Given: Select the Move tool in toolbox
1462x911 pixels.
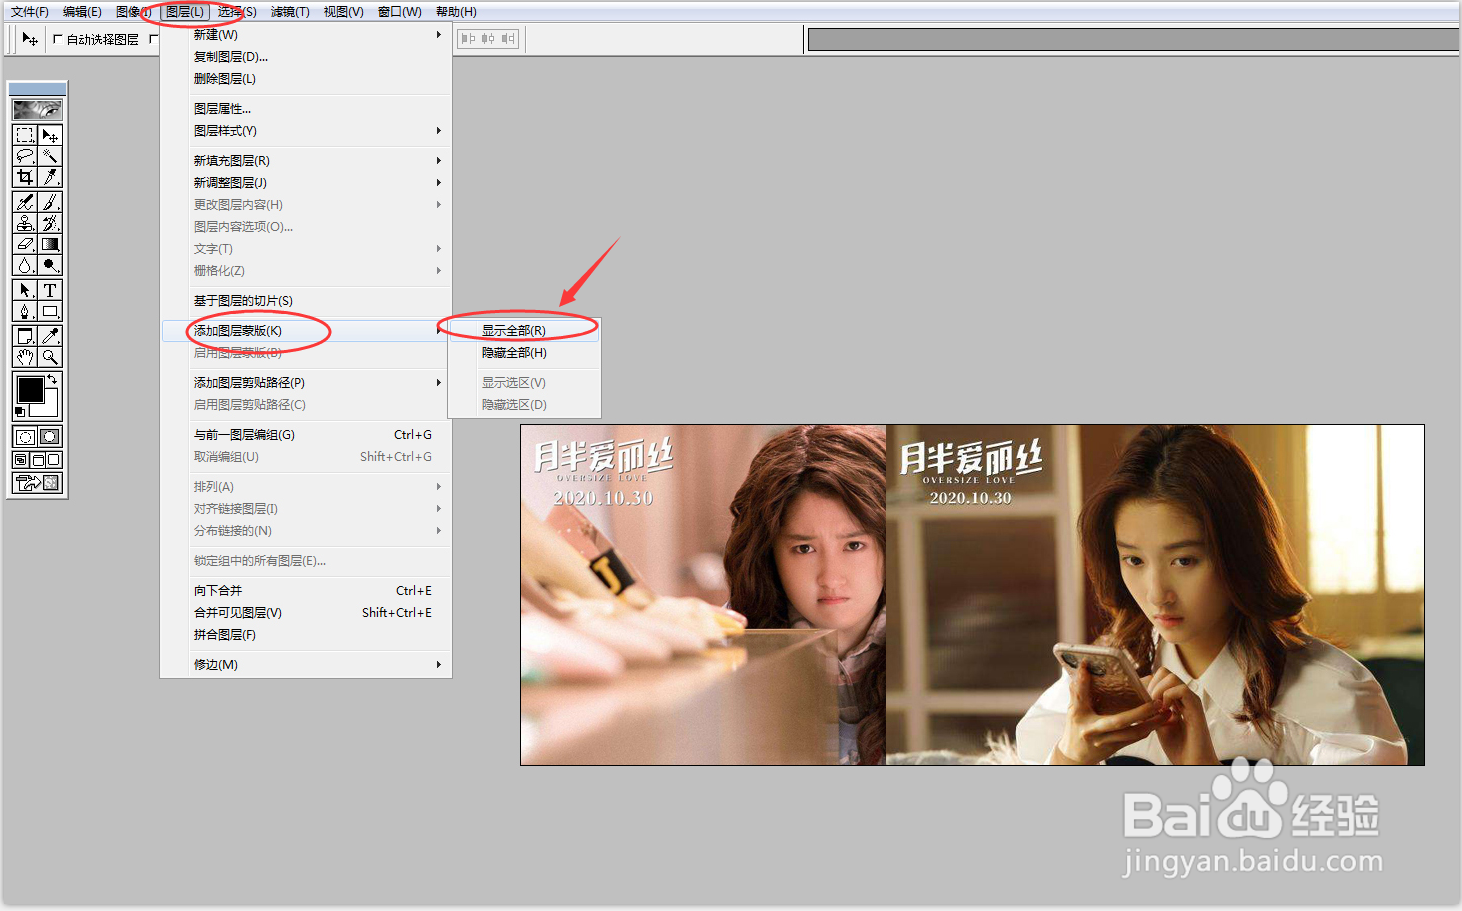Looking at the screenshot, I should tap(50, 135).
